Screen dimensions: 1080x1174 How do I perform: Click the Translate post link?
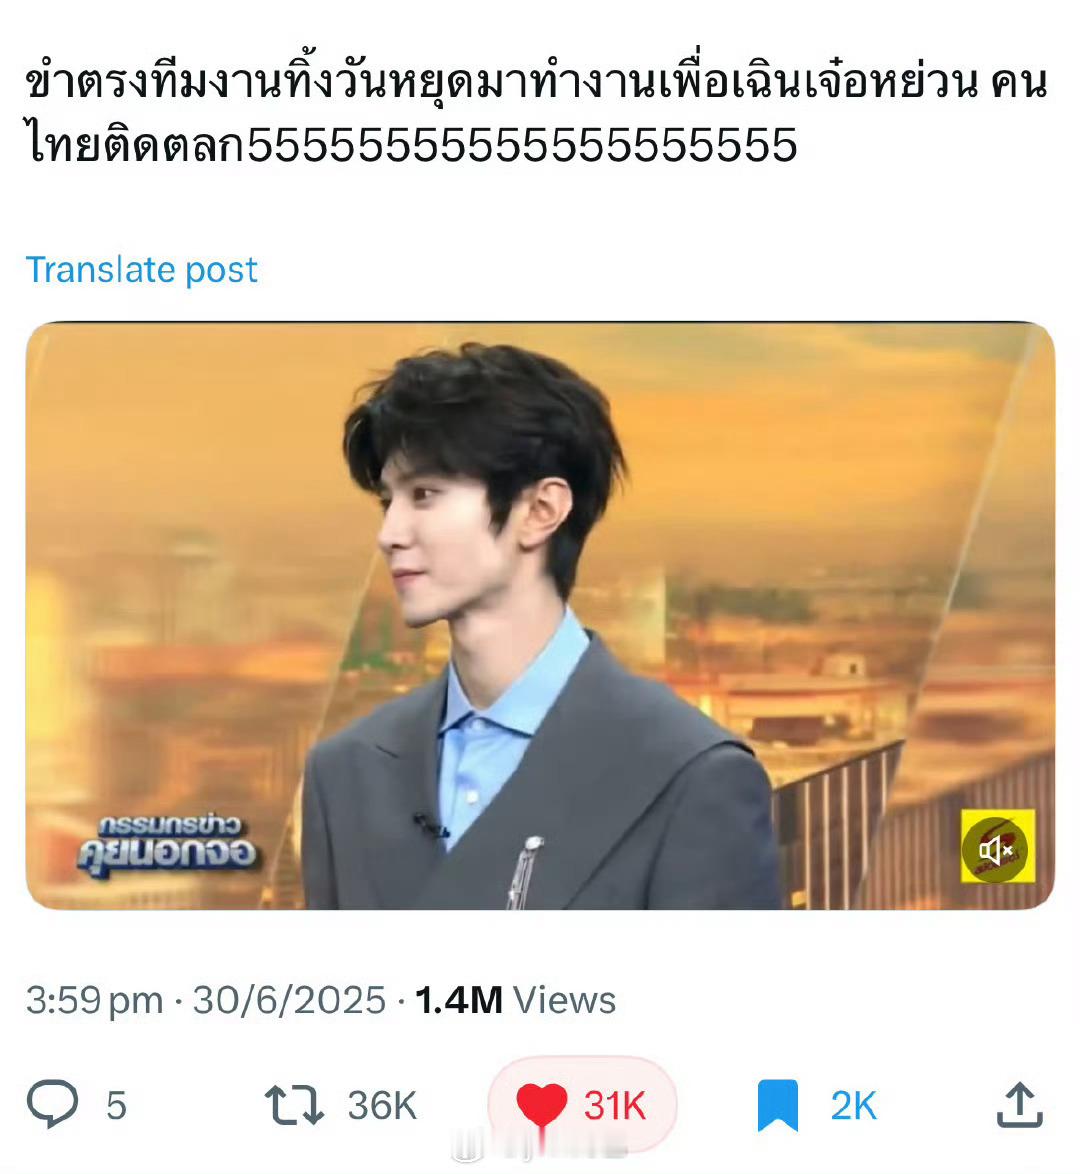(x=142, y=270)
